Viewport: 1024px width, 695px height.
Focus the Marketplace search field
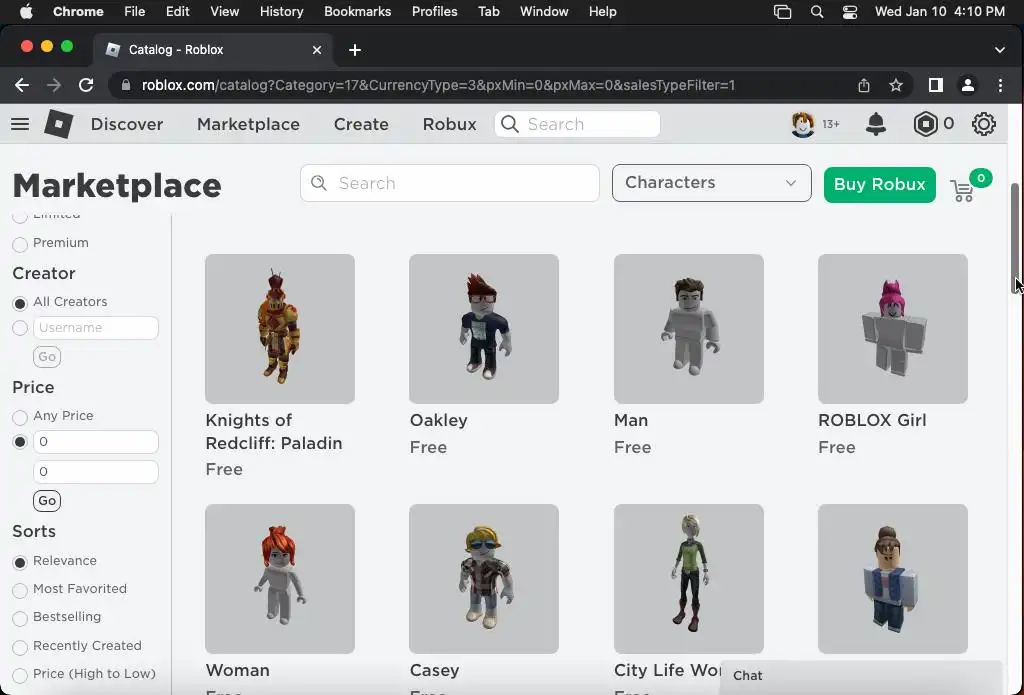tap(449, 183)
